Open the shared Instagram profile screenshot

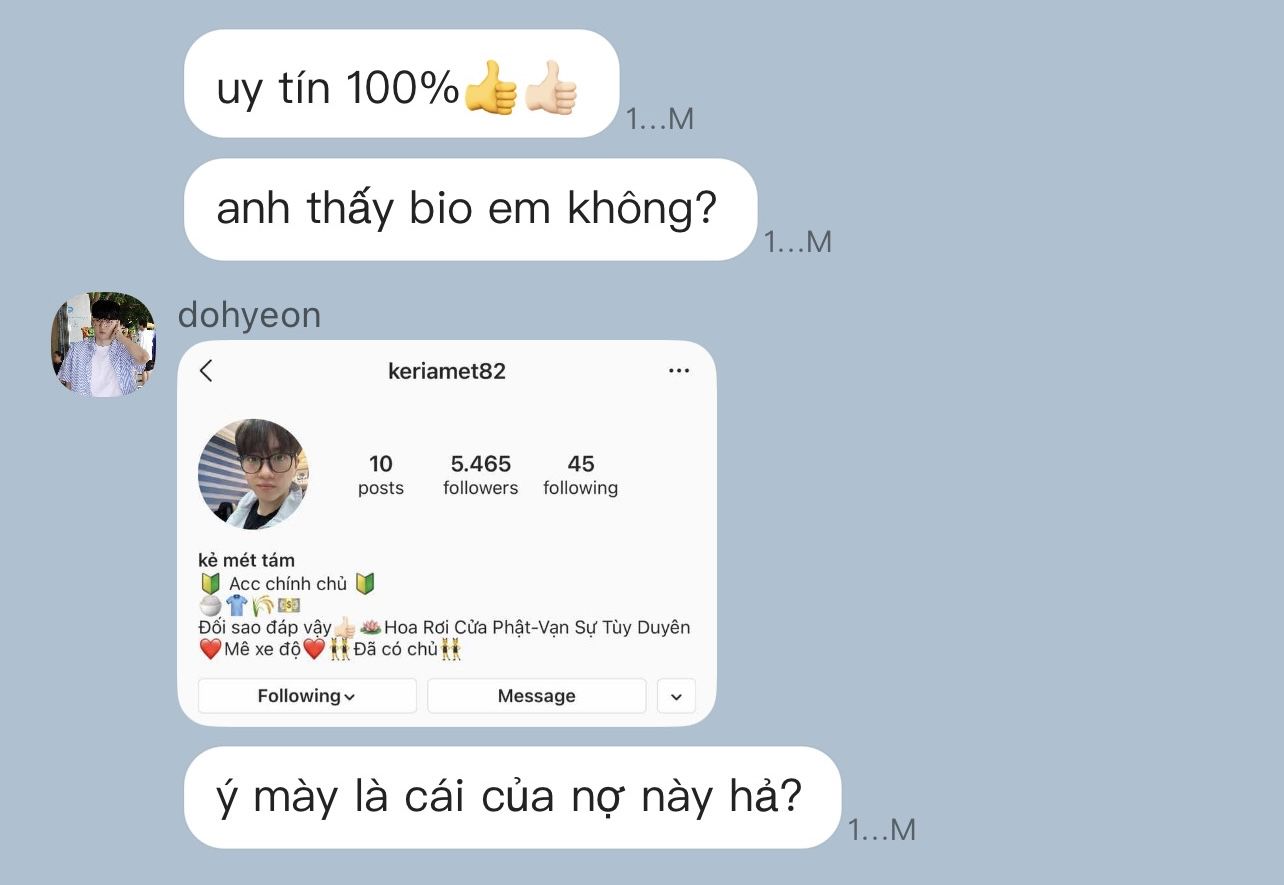(x=447, y=533)
